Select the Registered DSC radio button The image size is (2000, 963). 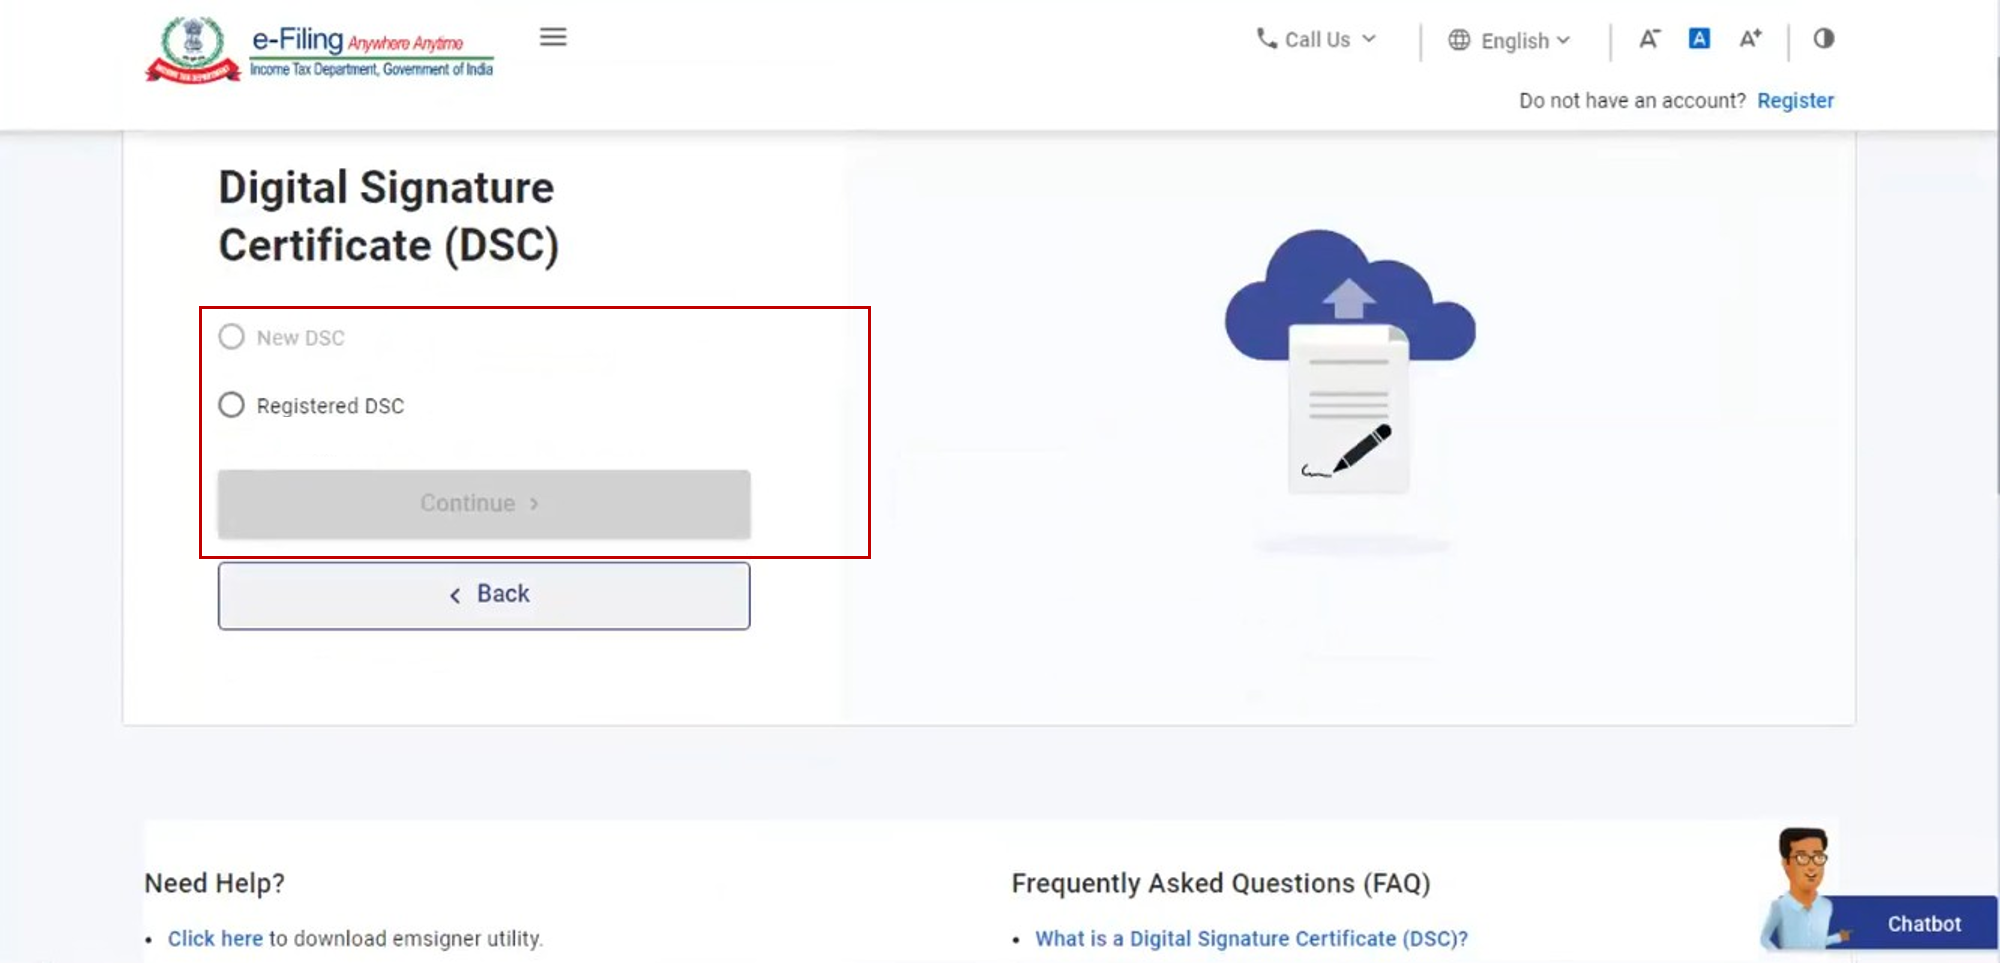232,405
